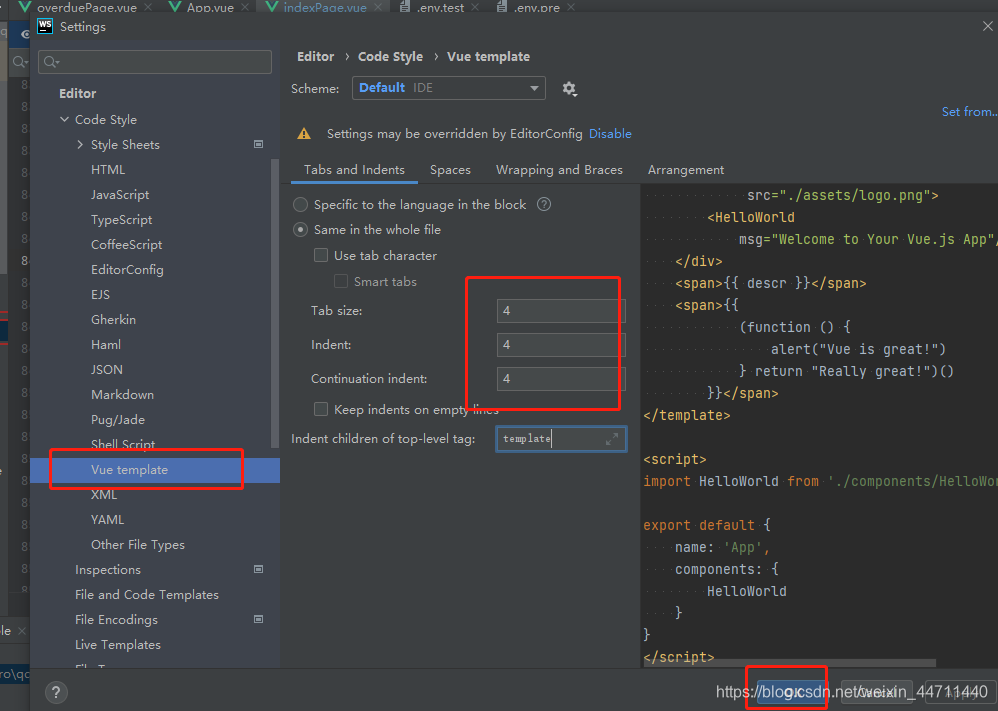This screenshot has height=711, width=998.
Task: Select EJS in the settings tree
Action: 100,295
